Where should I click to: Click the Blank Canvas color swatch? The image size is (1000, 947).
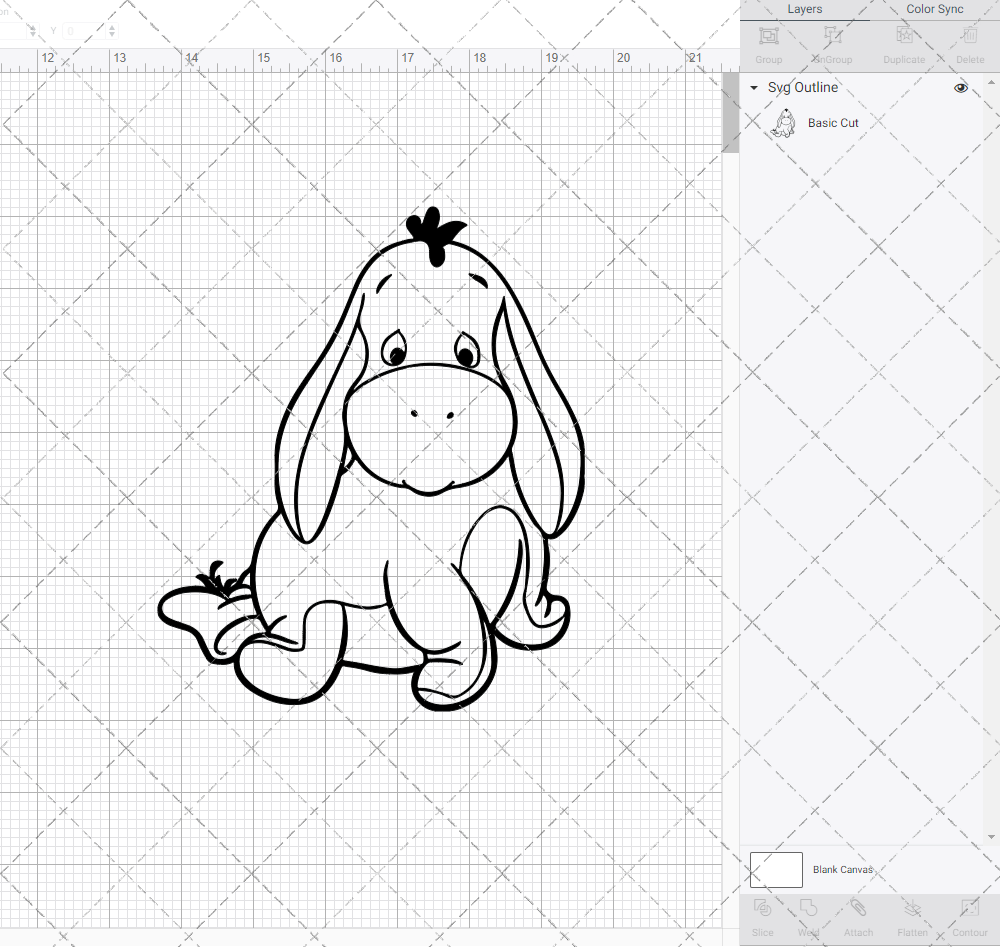(776, 869)
